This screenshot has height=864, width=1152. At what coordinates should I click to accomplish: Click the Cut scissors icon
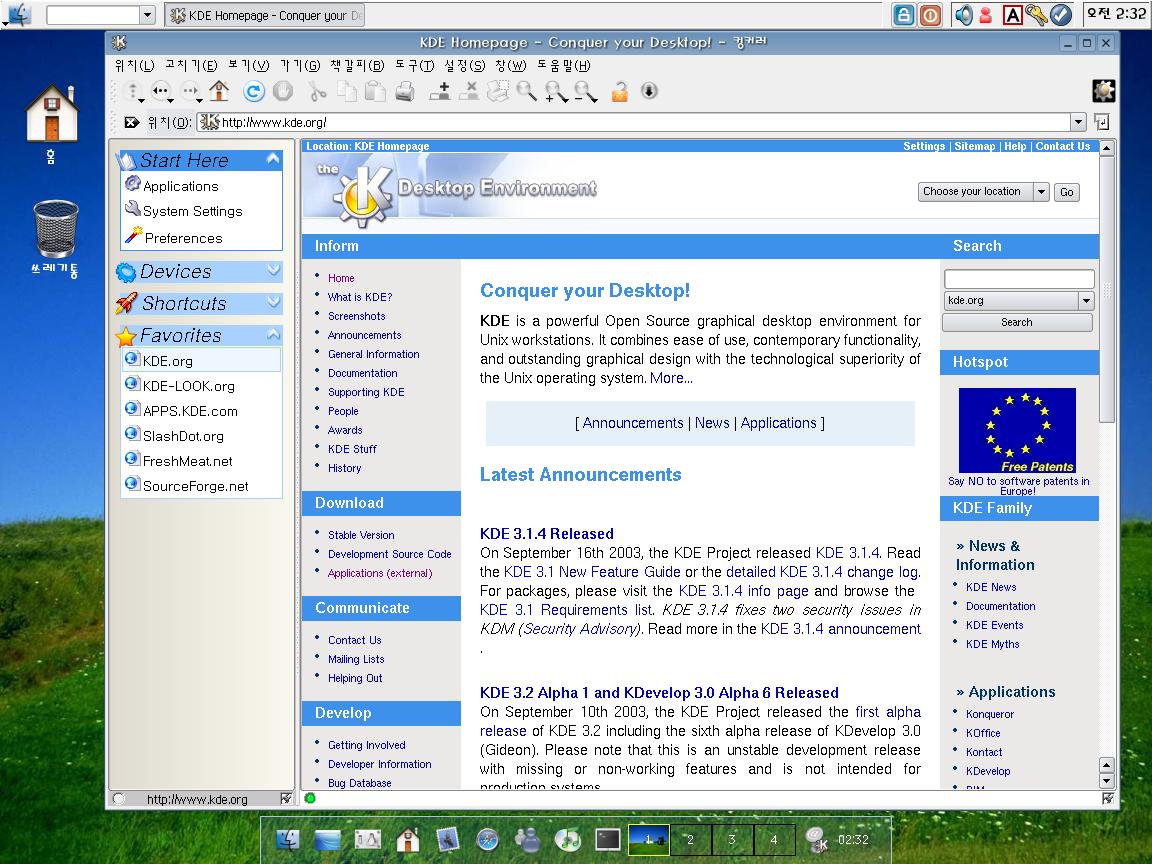pyautogui.click(x=317, y=91)
